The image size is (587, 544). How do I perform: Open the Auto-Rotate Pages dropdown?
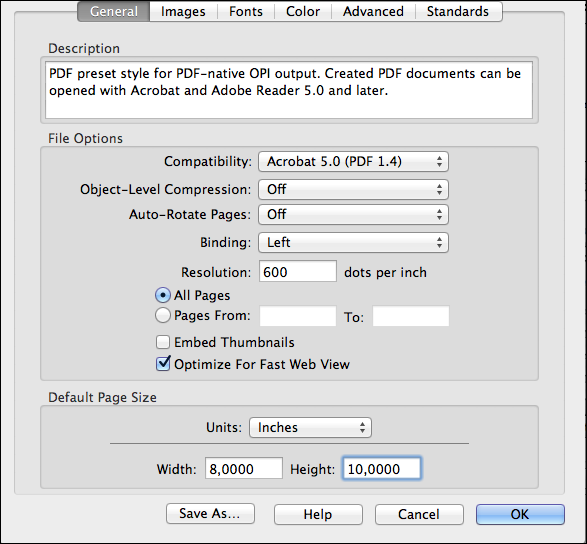tap(353, 215)
